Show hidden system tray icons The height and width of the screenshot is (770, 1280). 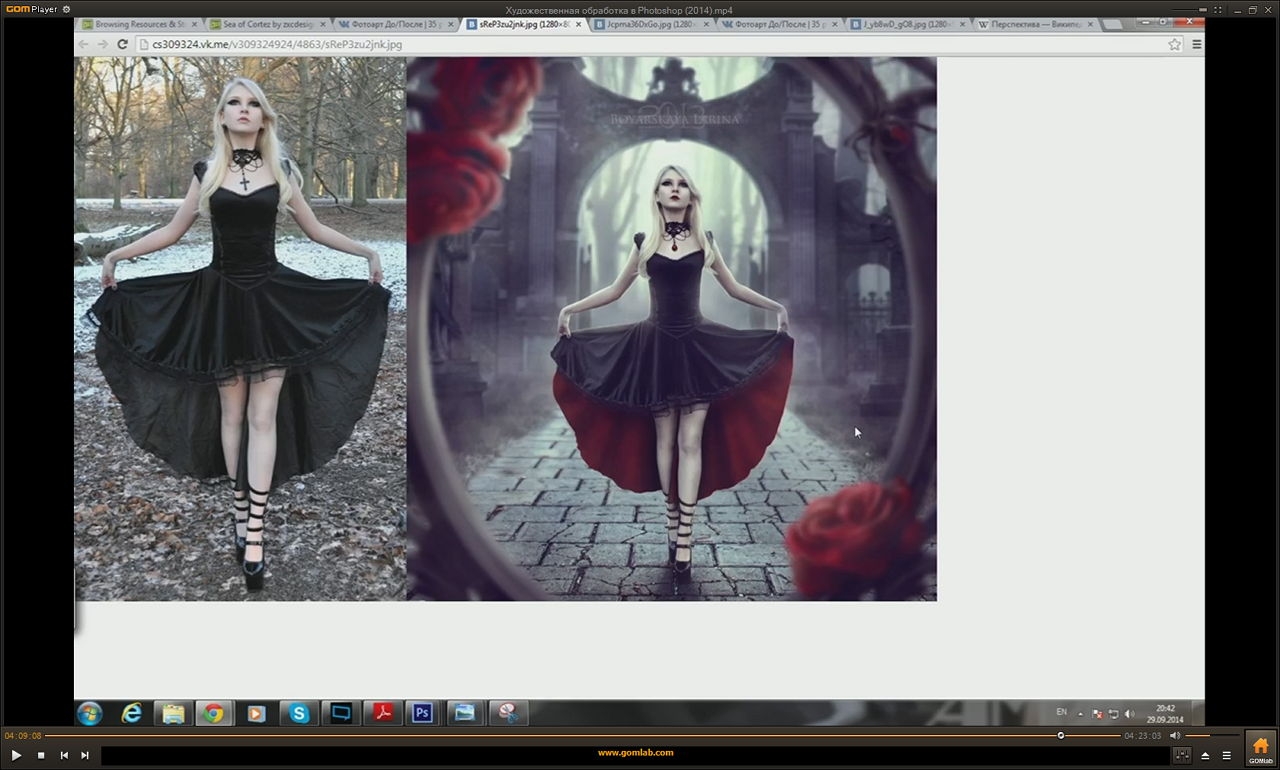coord(1080,714)
